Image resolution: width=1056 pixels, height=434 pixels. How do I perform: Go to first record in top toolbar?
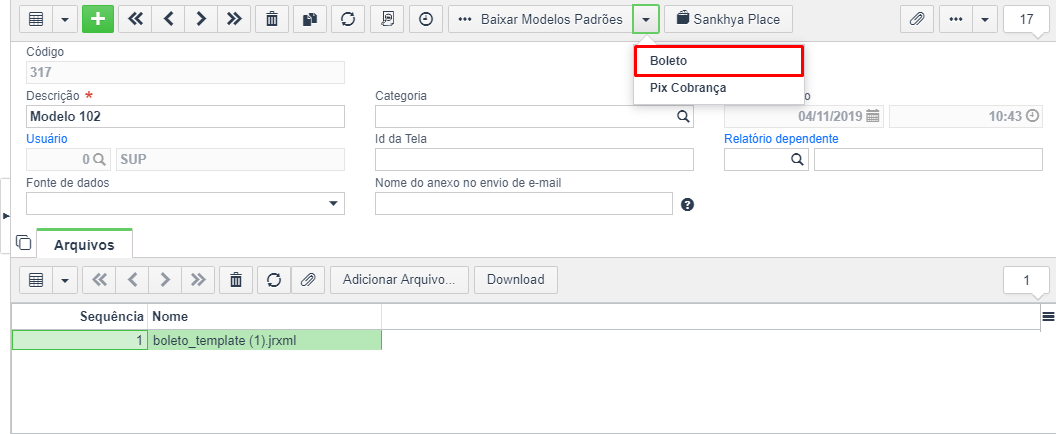pos(135,20)
